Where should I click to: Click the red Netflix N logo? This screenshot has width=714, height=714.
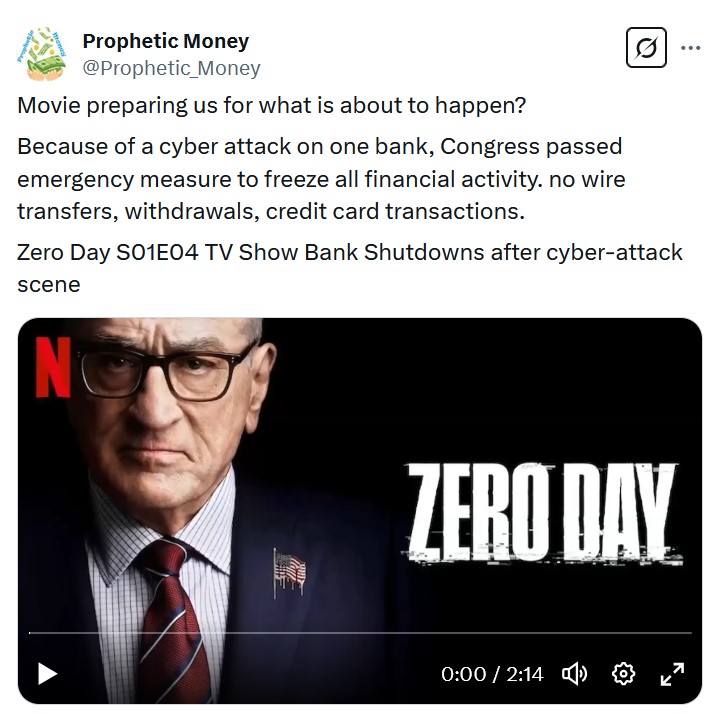pos(53,367)
